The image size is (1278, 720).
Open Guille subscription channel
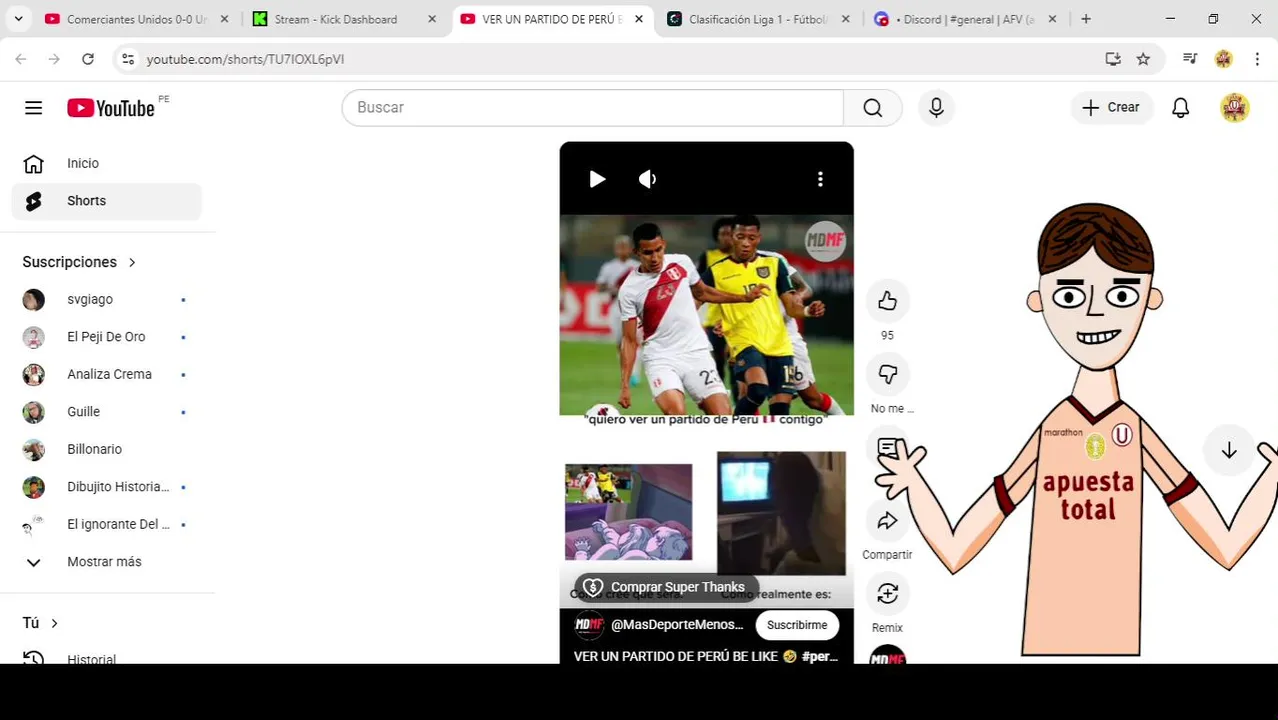point(107,412)
